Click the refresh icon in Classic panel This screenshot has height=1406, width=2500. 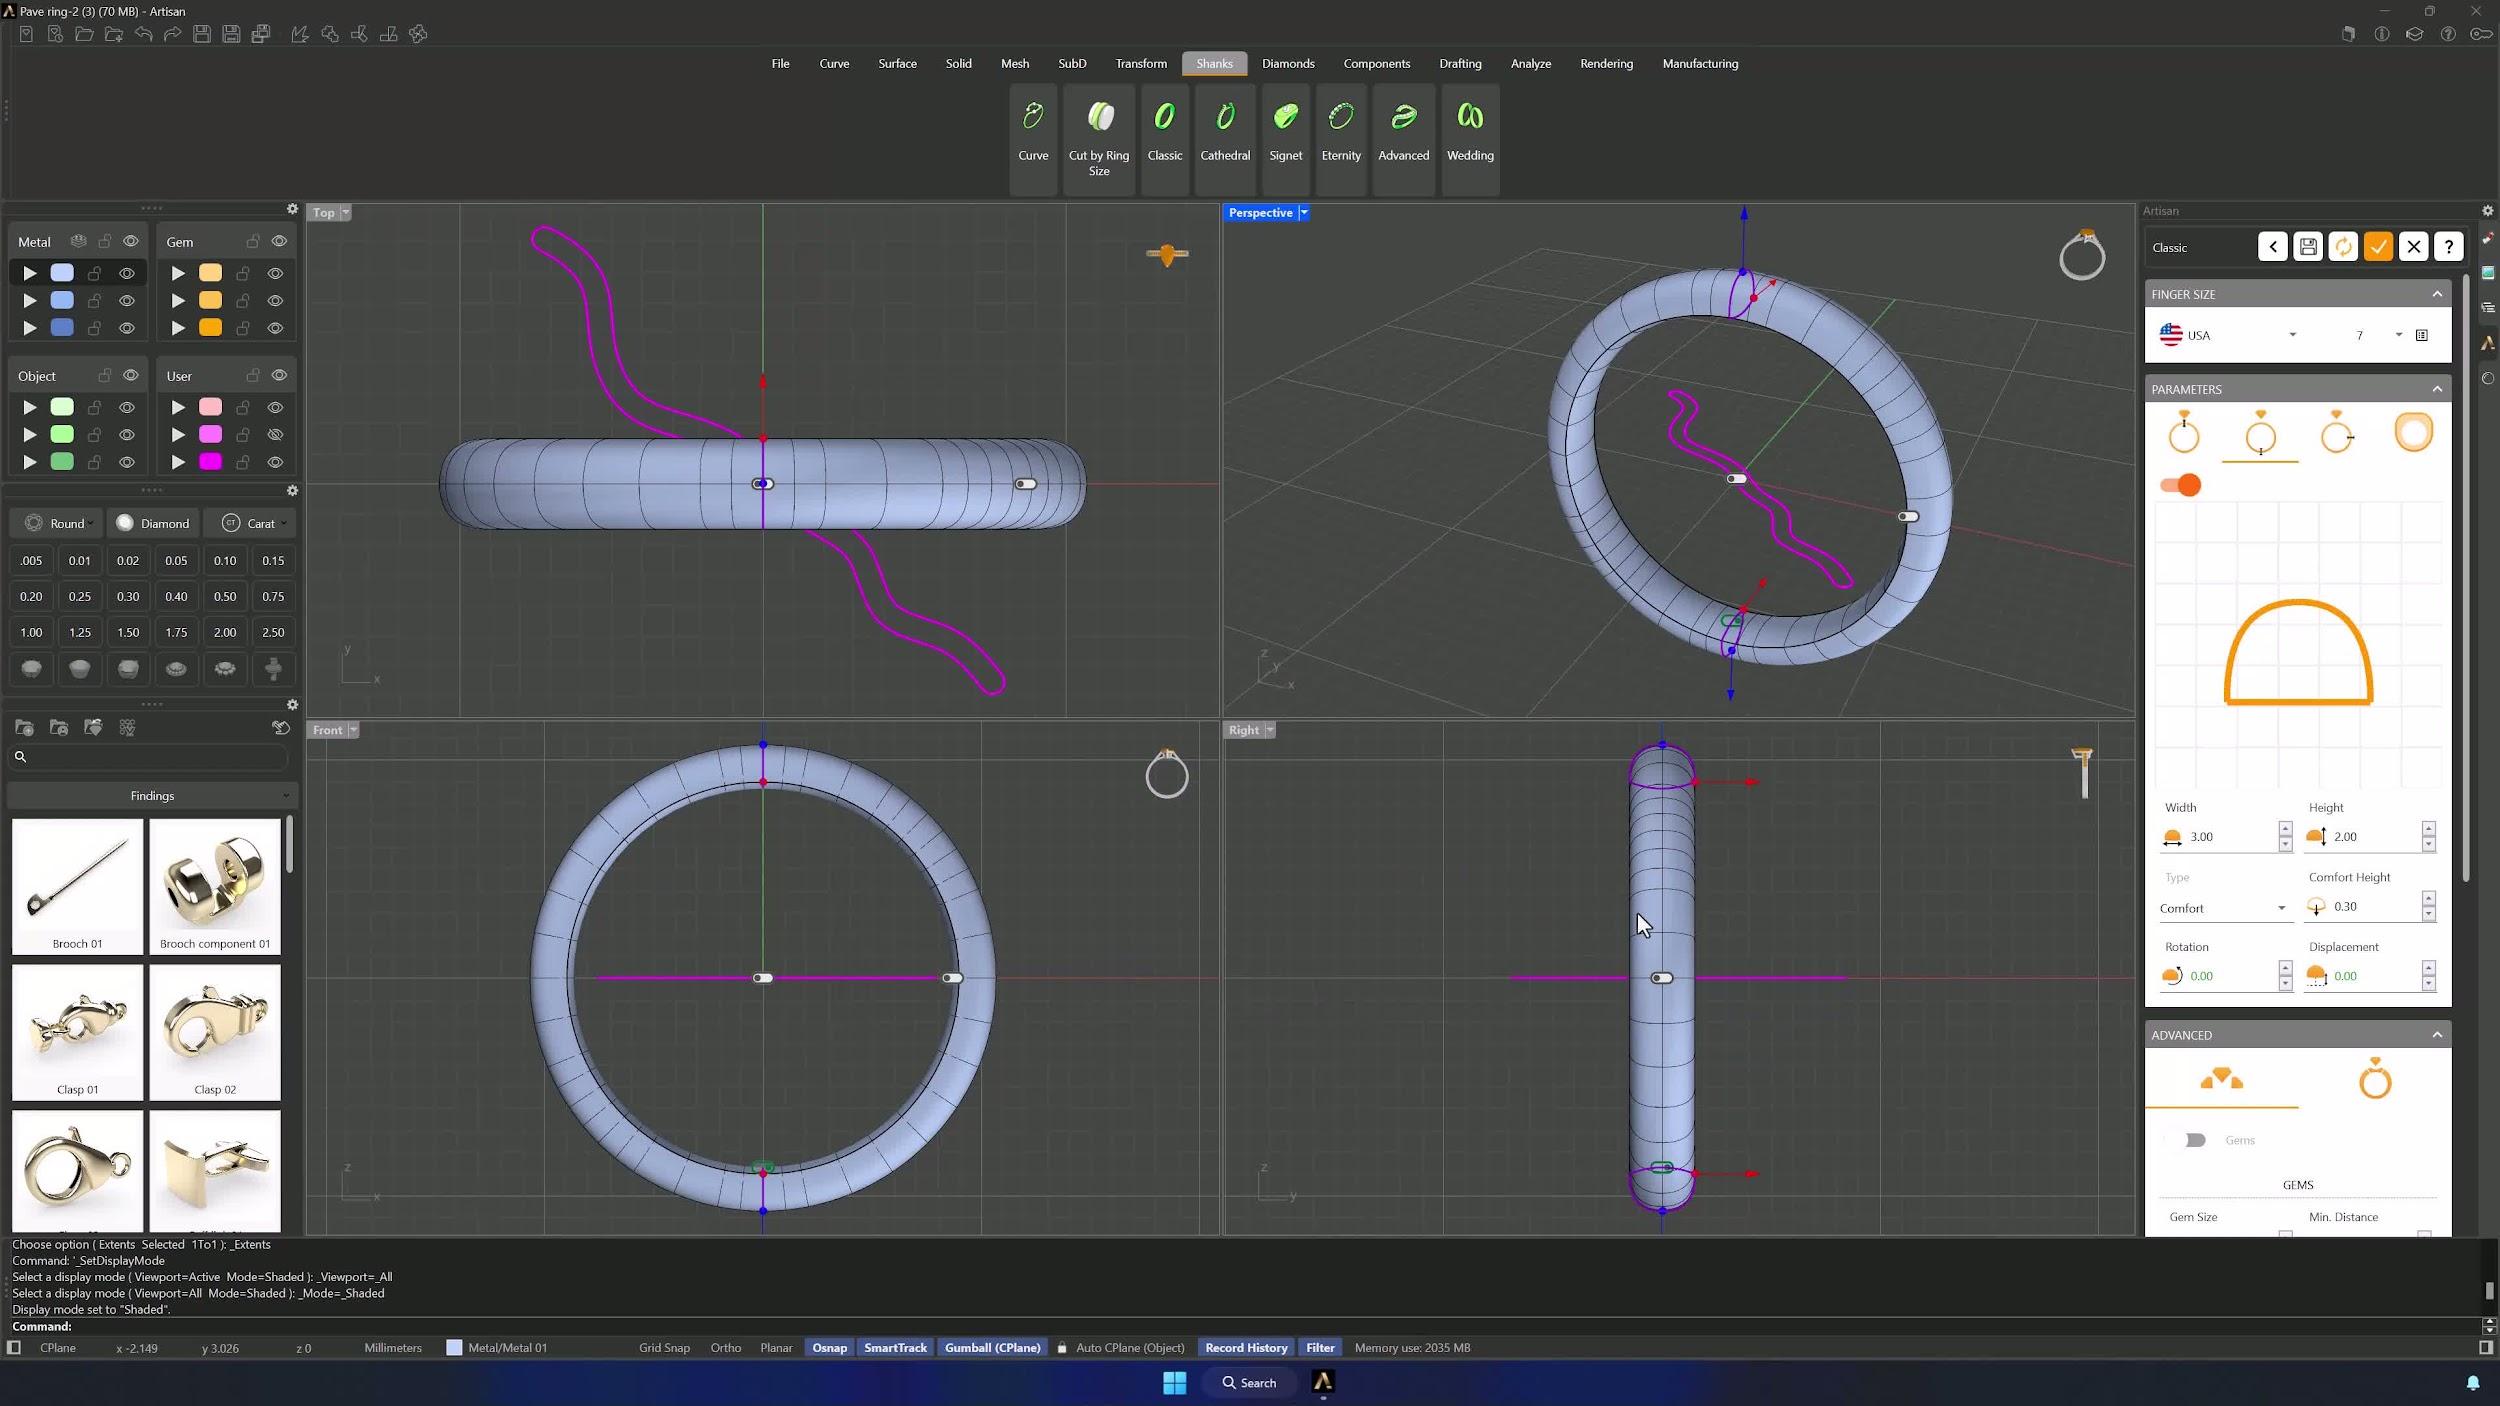(x=2343, y=247)
